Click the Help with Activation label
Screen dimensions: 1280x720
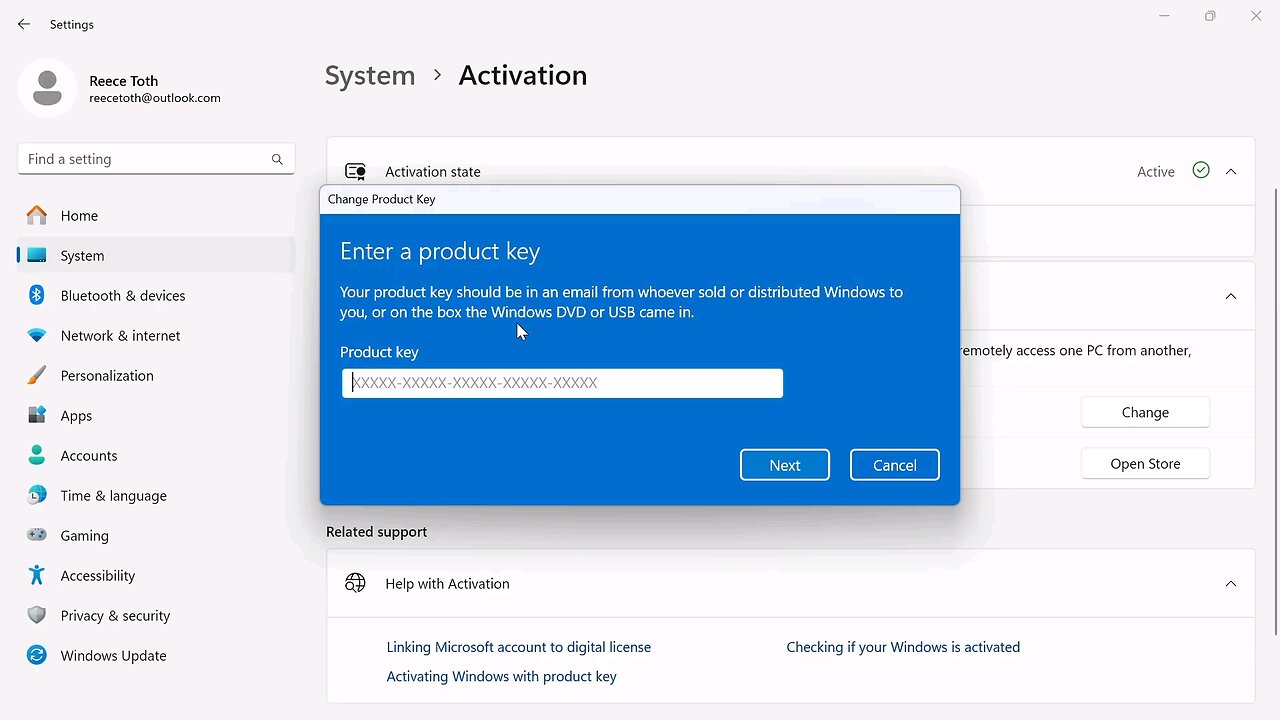(x=447, y=584)
